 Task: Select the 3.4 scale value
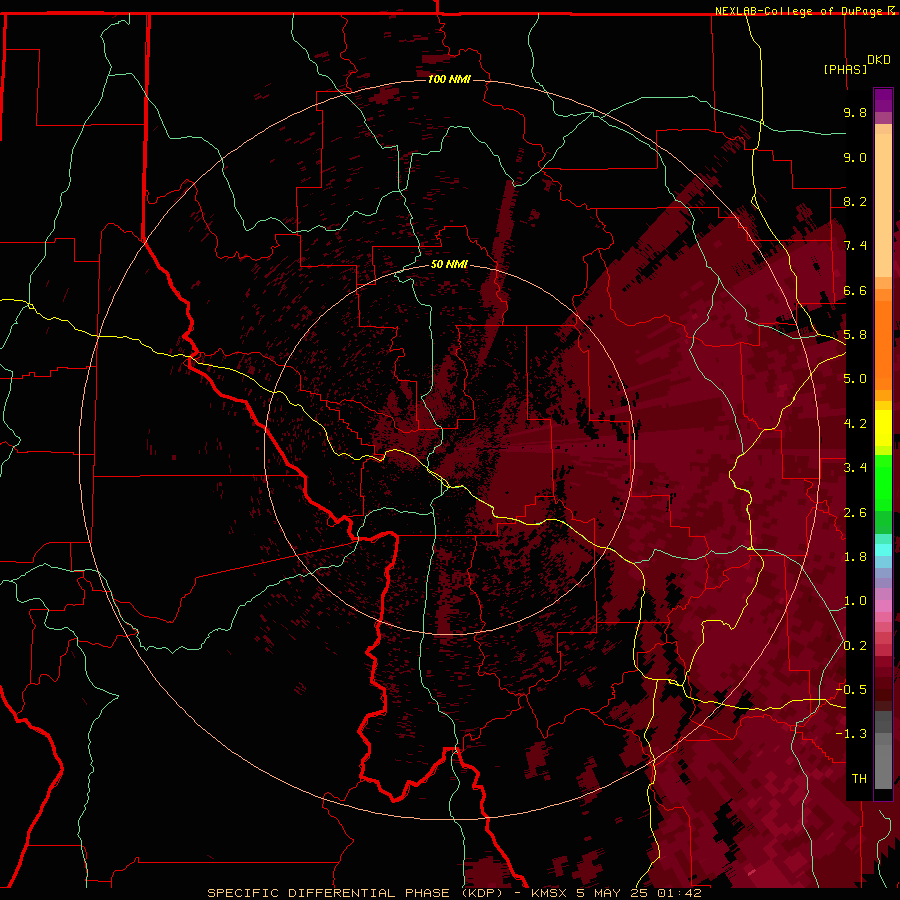[855, 468]
